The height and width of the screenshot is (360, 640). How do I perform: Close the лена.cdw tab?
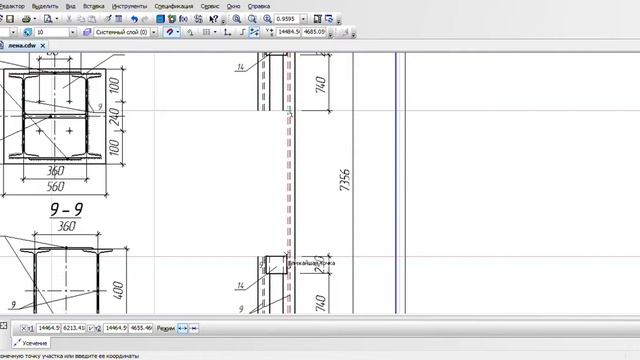43,46
